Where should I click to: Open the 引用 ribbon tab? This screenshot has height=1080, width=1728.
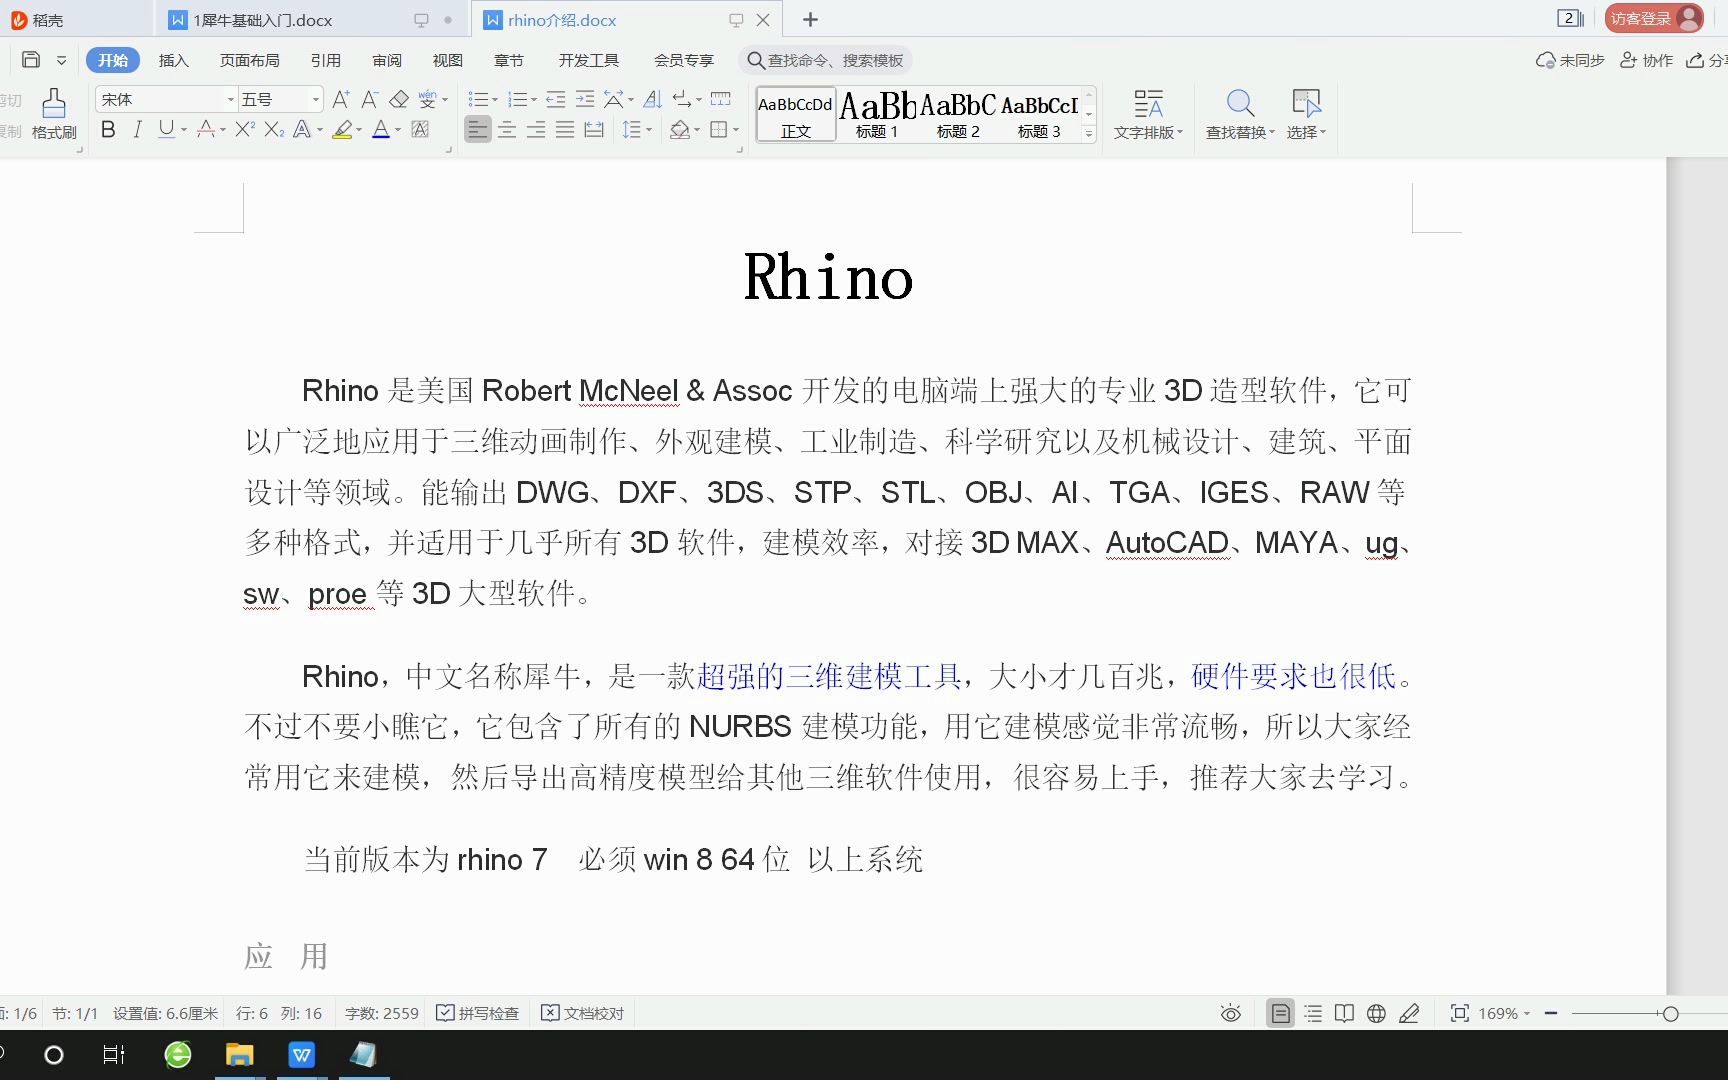coord(325,60)
